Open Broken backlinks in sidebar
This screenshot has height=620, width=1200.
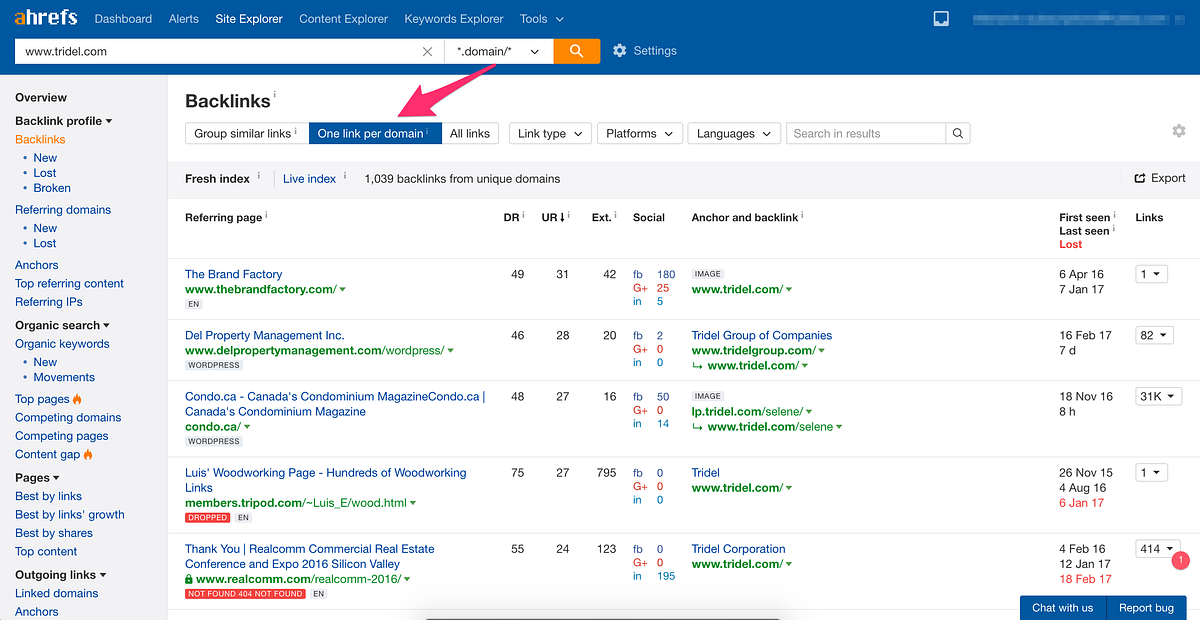pyautogui.click(x=52, y=188)
